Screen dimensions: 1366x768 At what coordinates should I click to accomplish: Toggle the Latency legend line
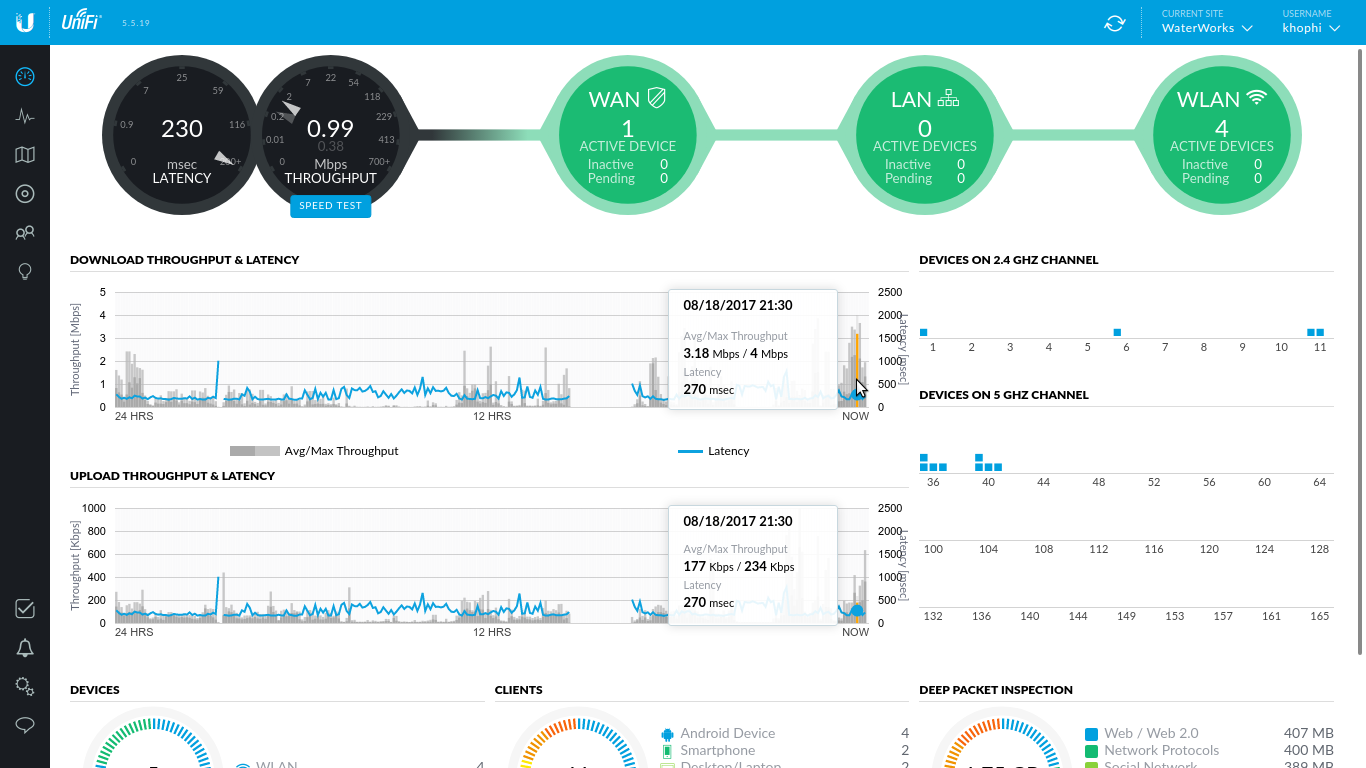pyautogui.click(x=714, y=451)
